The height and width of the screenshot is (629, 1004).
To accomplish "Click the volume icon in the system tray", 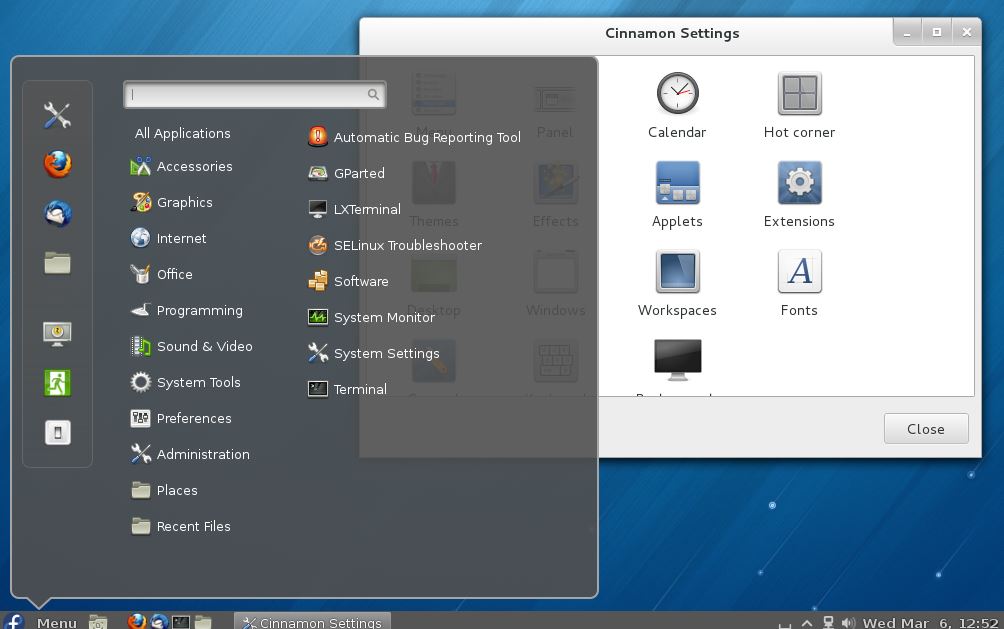I will click(848, 622).
